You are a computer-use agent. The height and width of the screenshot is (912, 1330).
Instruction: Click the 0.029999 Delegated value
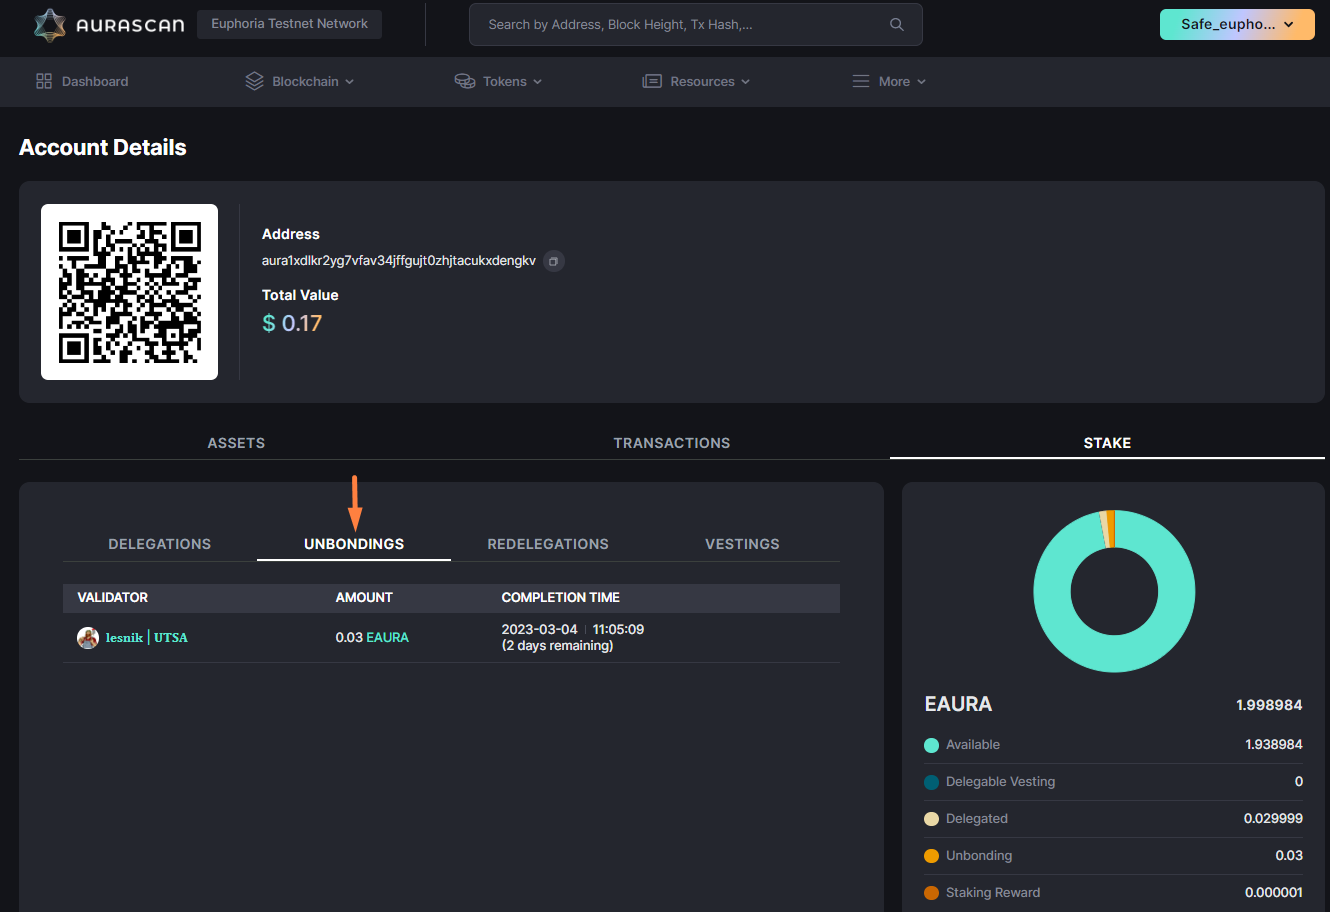[x=1273, y=819]
